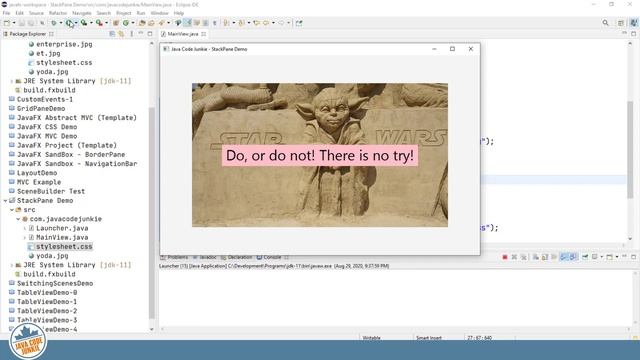
Task: Open dropdown arrow next to Run button
Action: pyautogui.click(x=76, y=23)
